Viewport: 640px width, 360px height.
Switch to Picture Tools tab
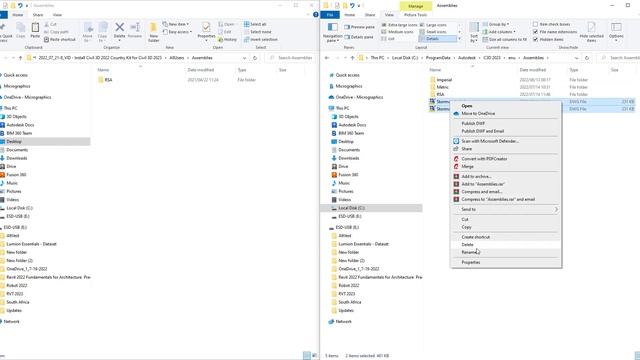[415, 15]
